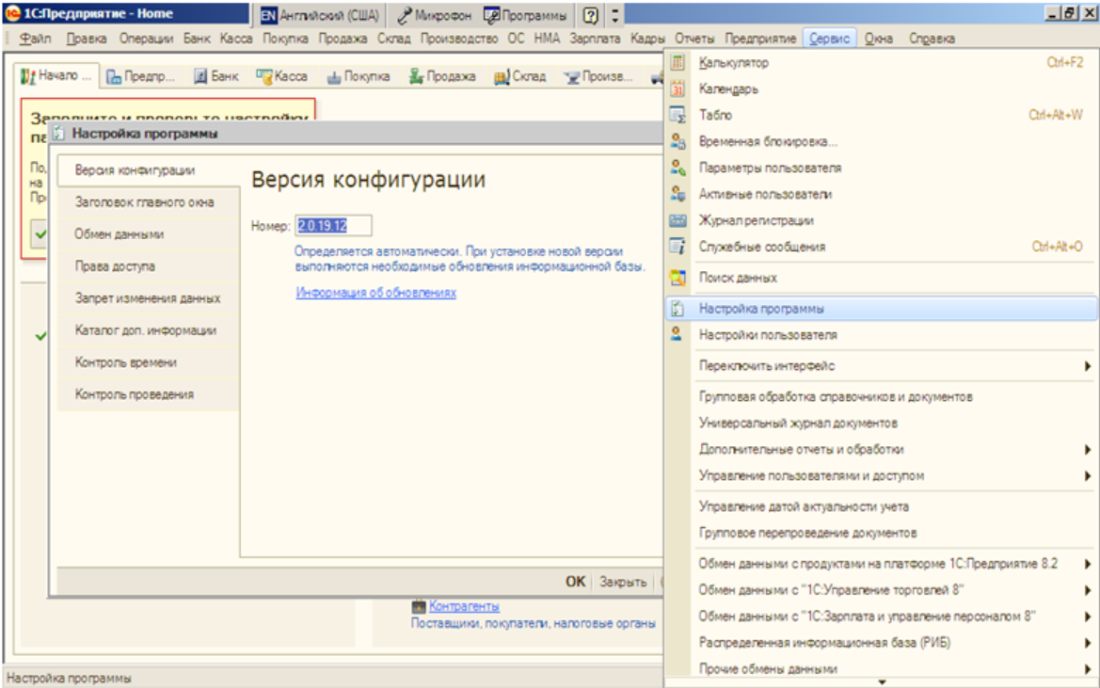Open Информация об обновлениях link
This screenshot has height=688, width=1100.
[x=376, y=292]
